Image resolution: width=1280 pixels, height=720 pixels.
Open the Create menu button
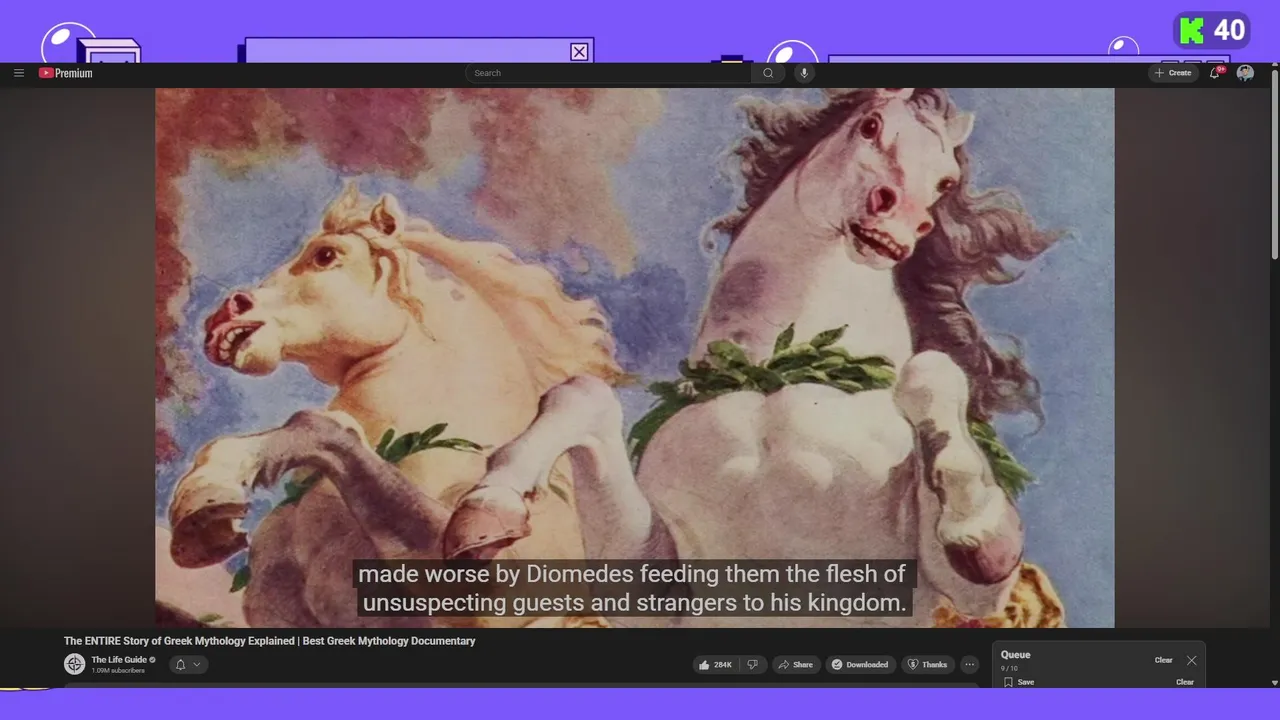1173,73
